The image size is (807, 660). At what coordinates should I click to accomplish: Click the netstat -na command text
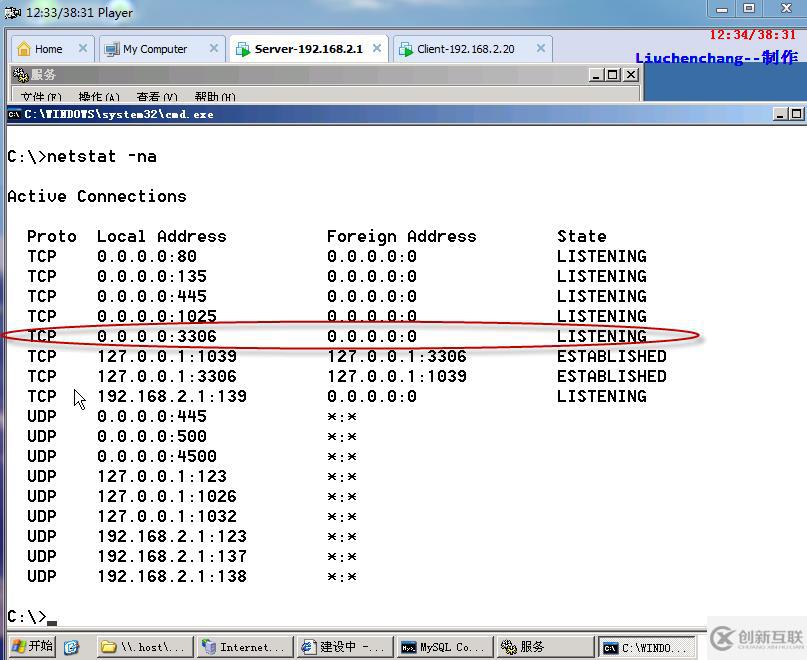coord(102,156)
